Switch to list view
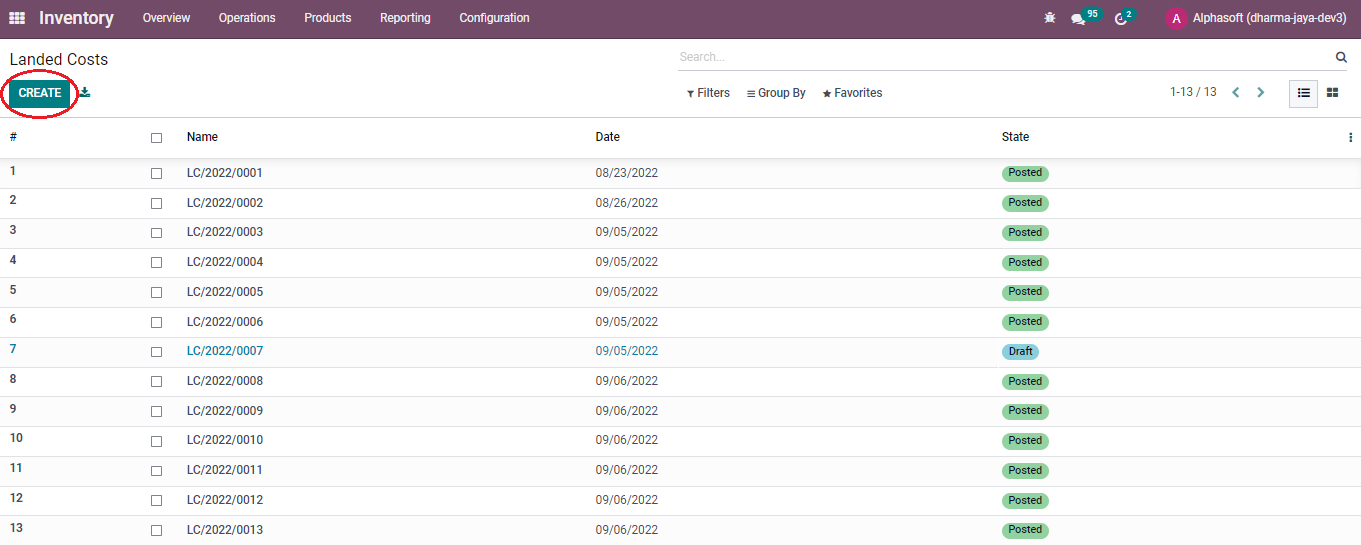The width and height of the screenshot is (1361, 545). 1303,92
